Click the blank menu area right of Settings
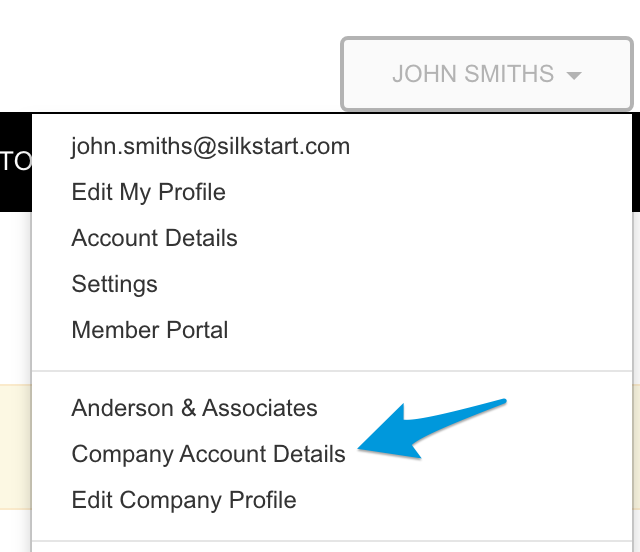Viewport: 640px width, 552px height. point(400,284)
